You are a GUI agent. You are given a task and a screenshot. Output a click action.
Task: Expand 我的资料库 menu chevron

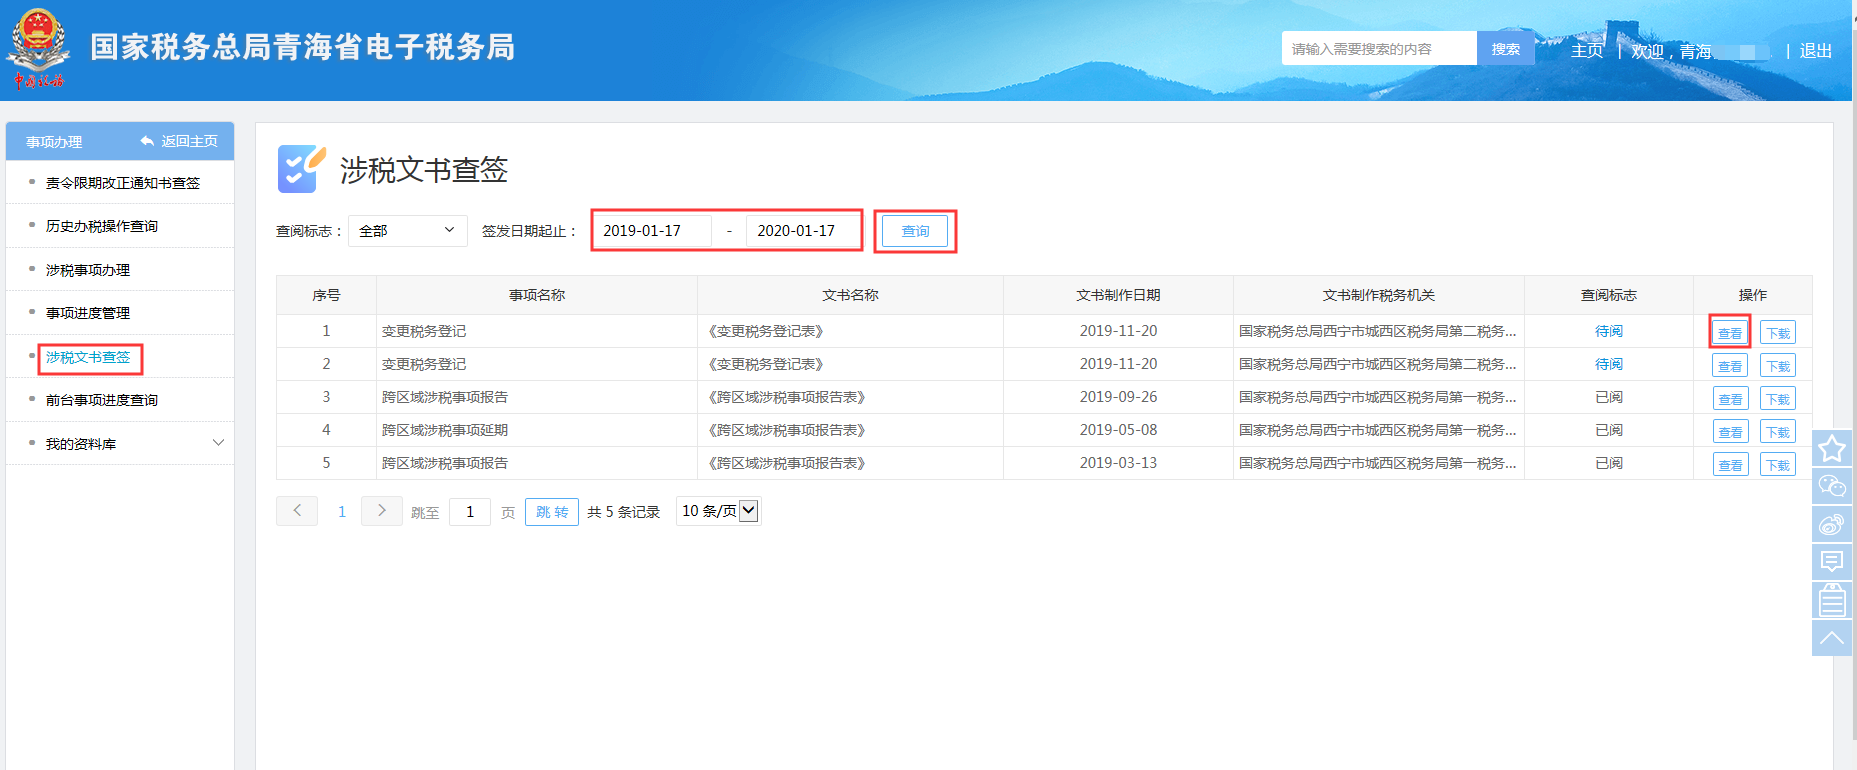pyautogui.click(x=218, y=443)
